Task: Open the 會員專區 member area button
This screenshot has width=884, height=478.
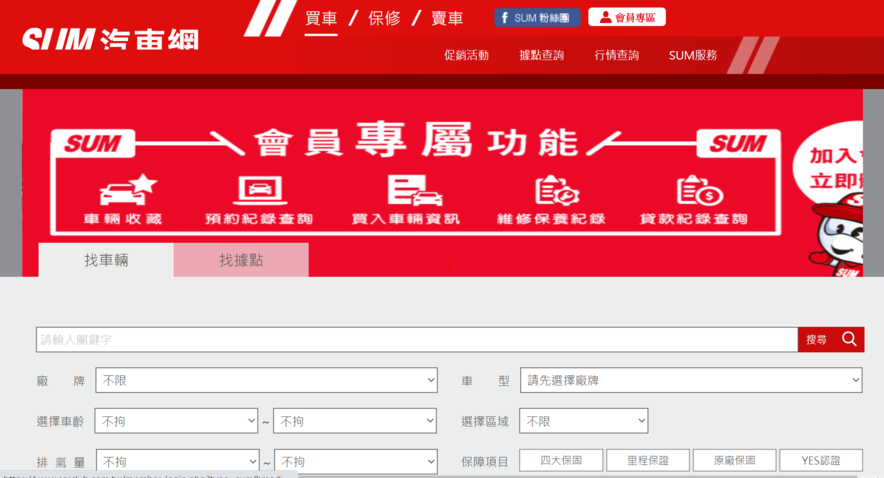Action: point(627,17)
